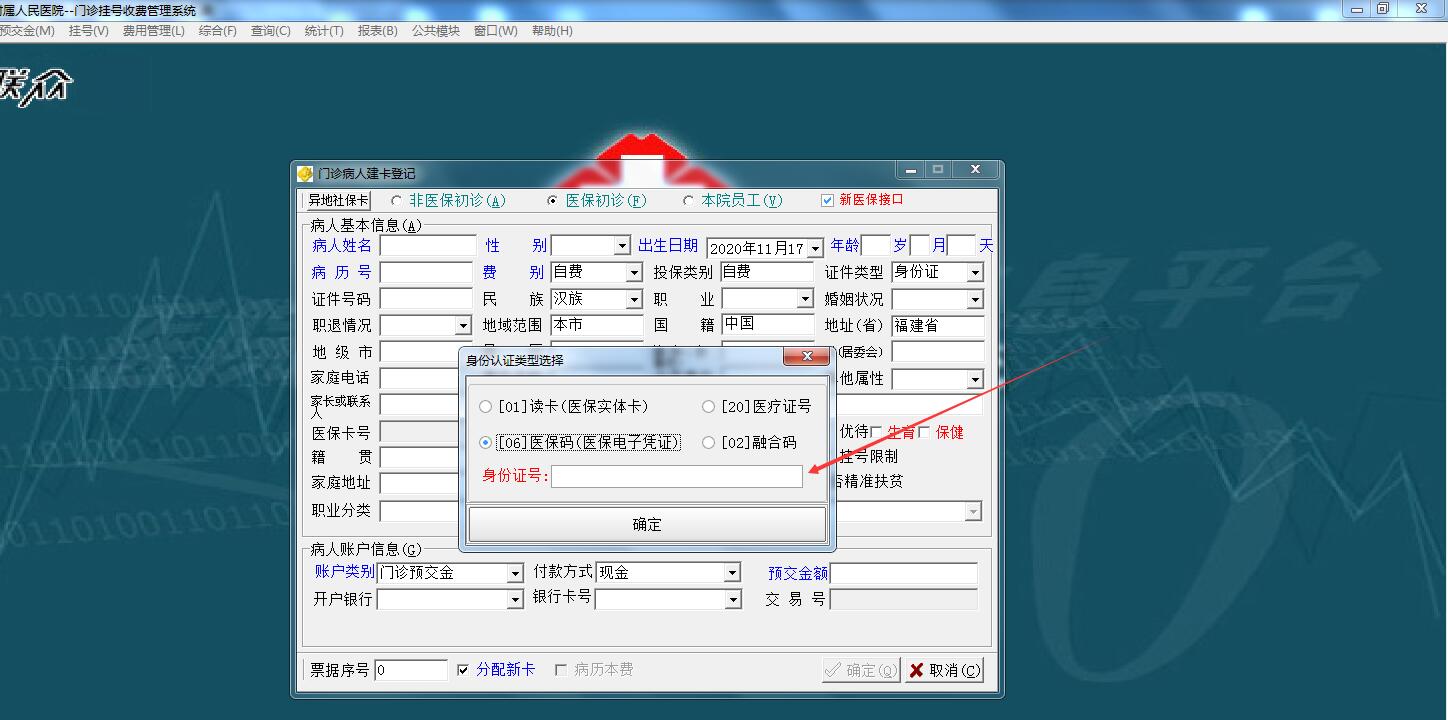
Task: Click the 地域范围 field showing 本市
Action: click(x=597, y=325)
